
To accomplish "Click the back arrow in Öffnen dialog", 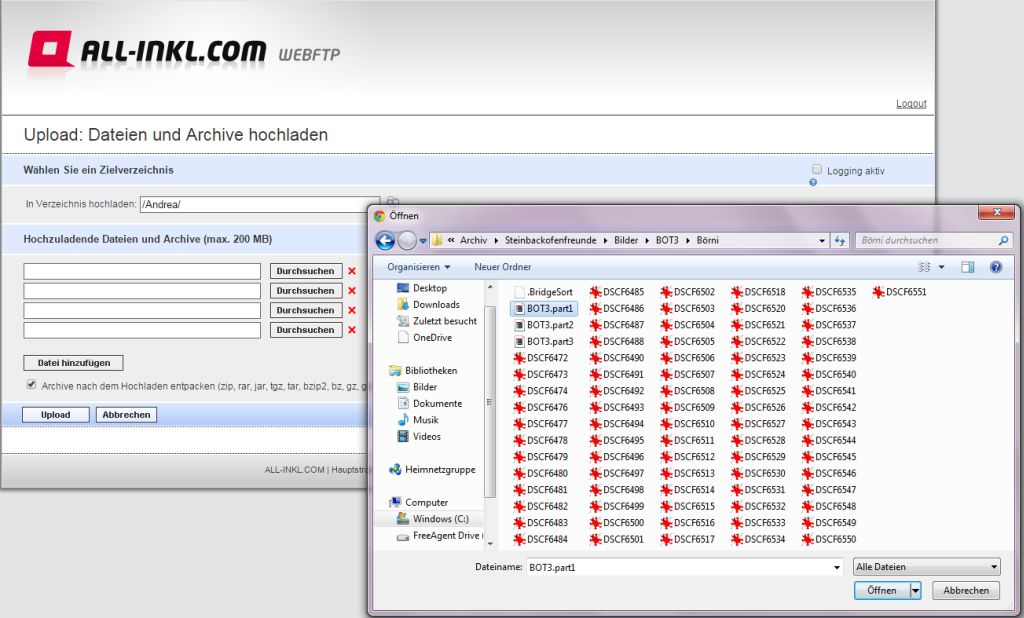I will 385,241.
